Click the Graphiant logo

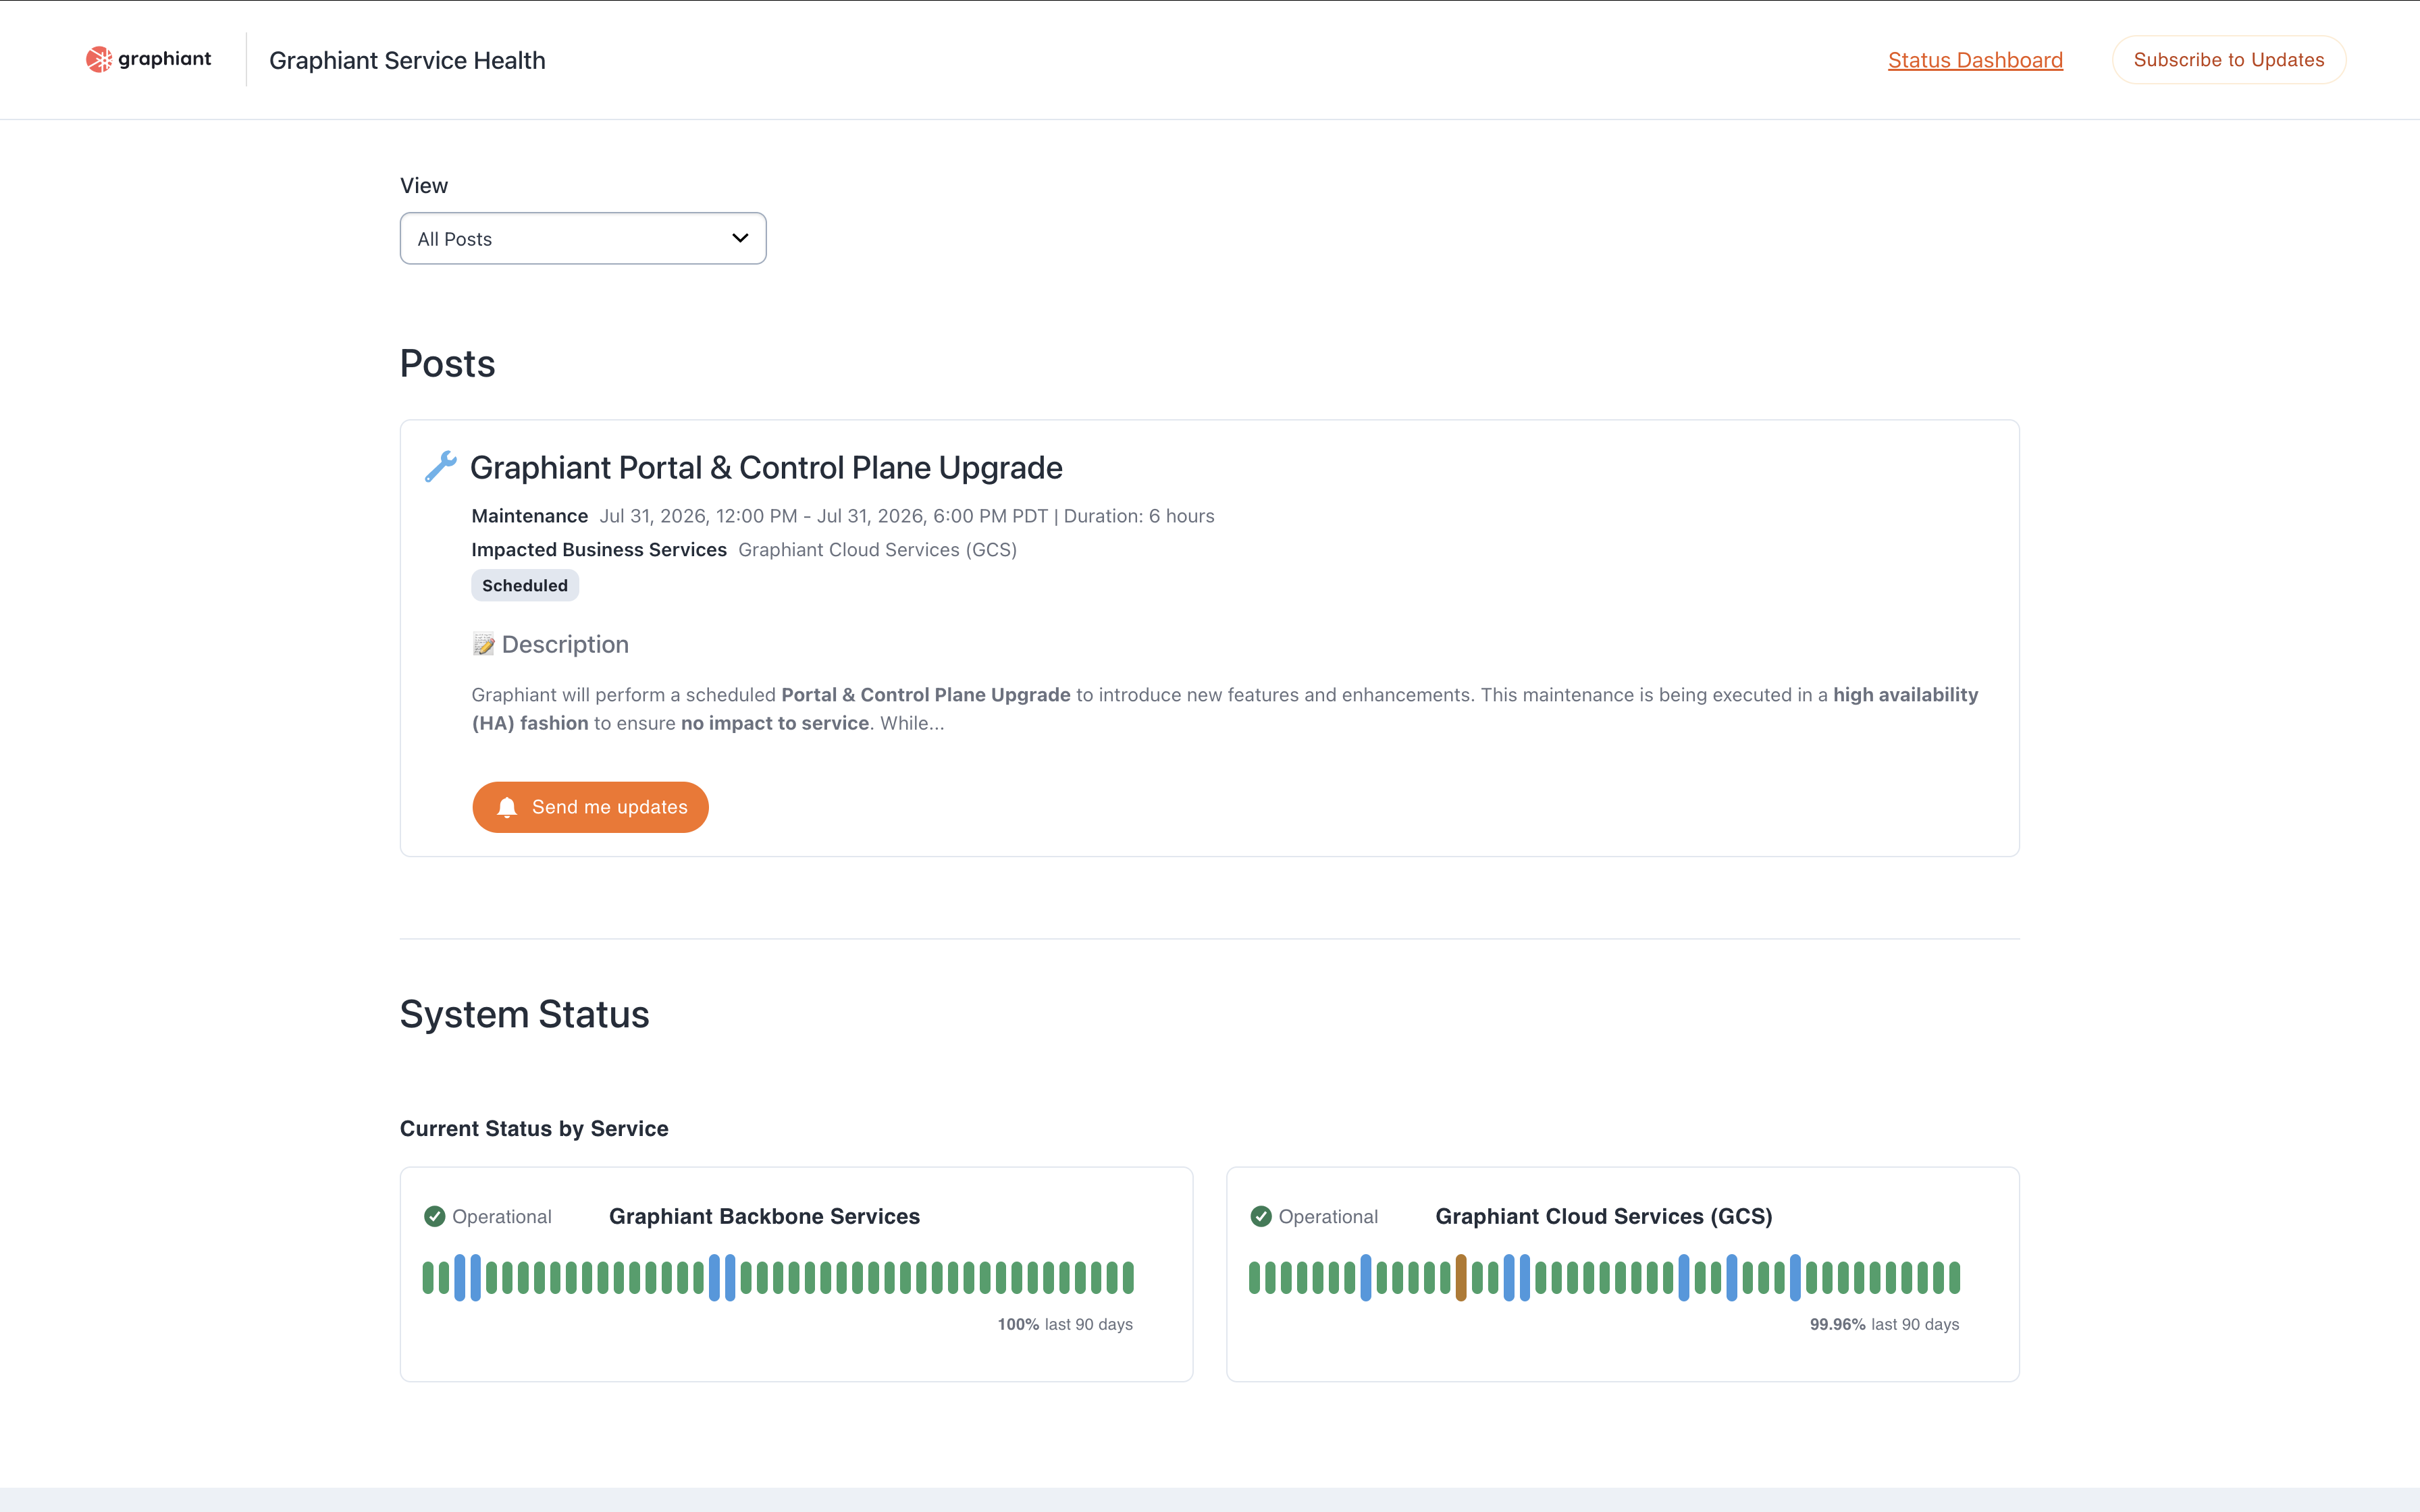point(148,59)
